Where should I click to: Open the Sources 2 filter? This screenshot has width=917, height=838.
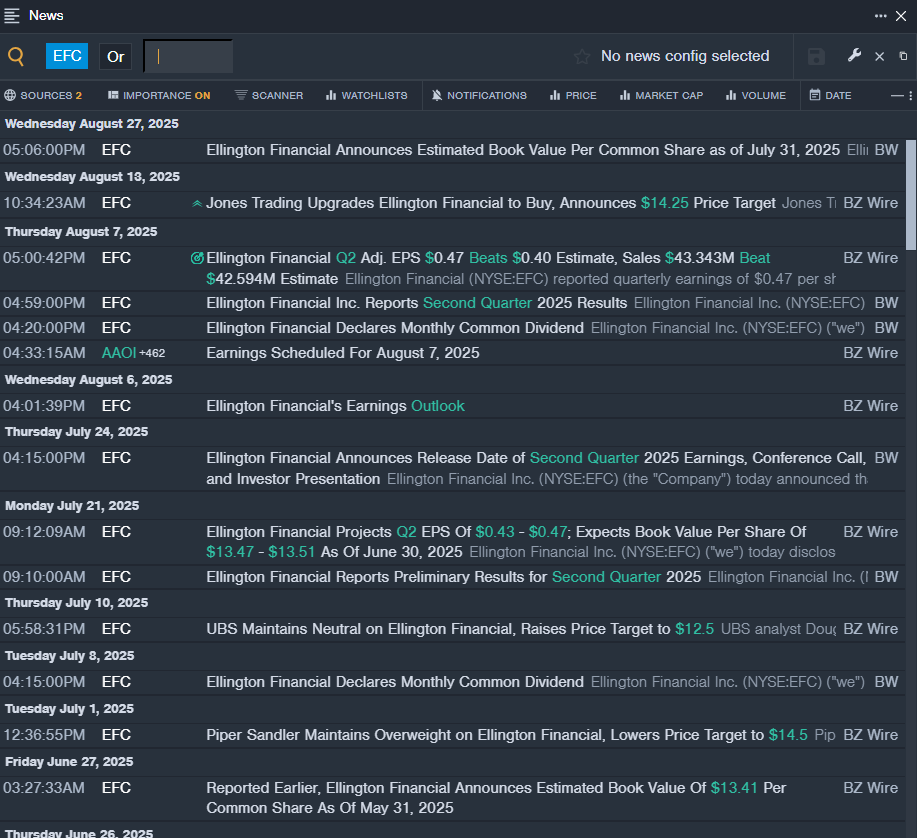coord(43,95)
